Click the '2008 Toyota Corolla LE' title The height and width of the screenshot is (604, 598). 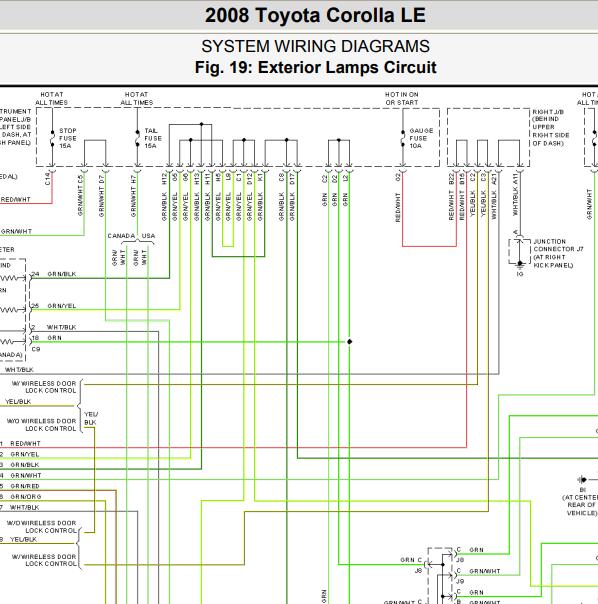pos(315,16)
